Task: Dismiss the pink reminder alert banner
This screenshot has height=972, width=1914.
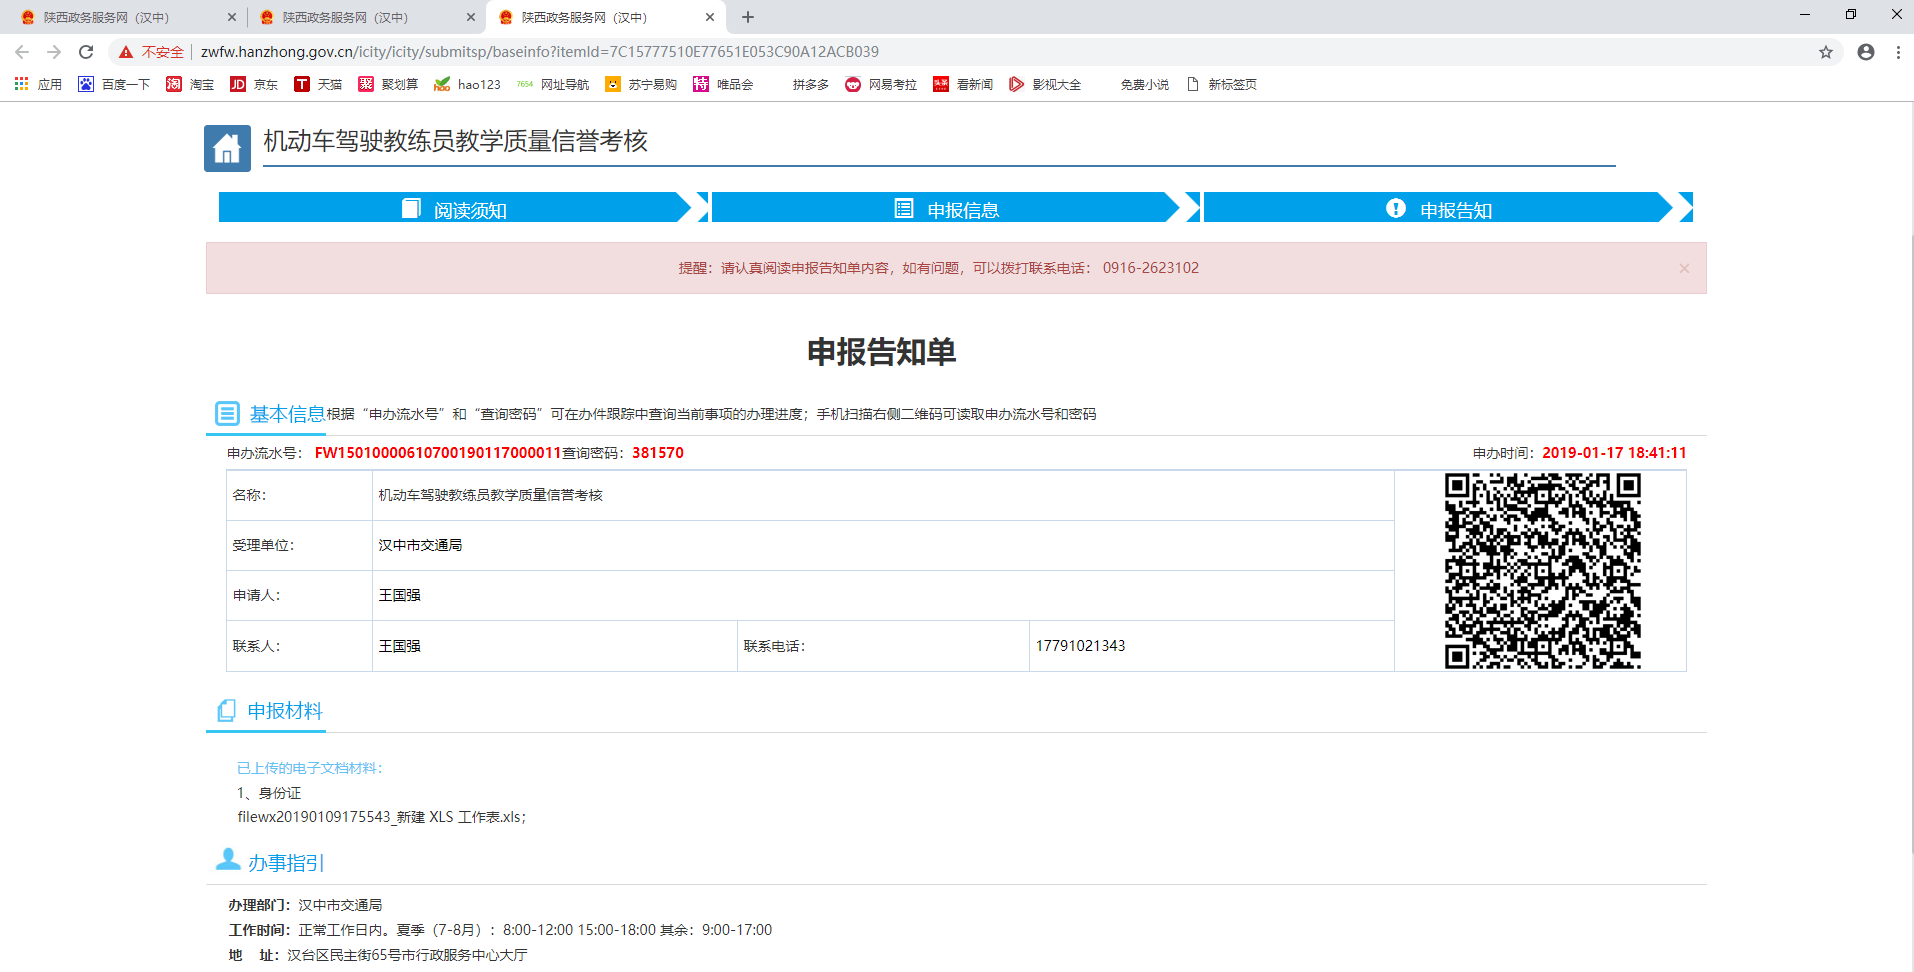Action: [1684, 268]
